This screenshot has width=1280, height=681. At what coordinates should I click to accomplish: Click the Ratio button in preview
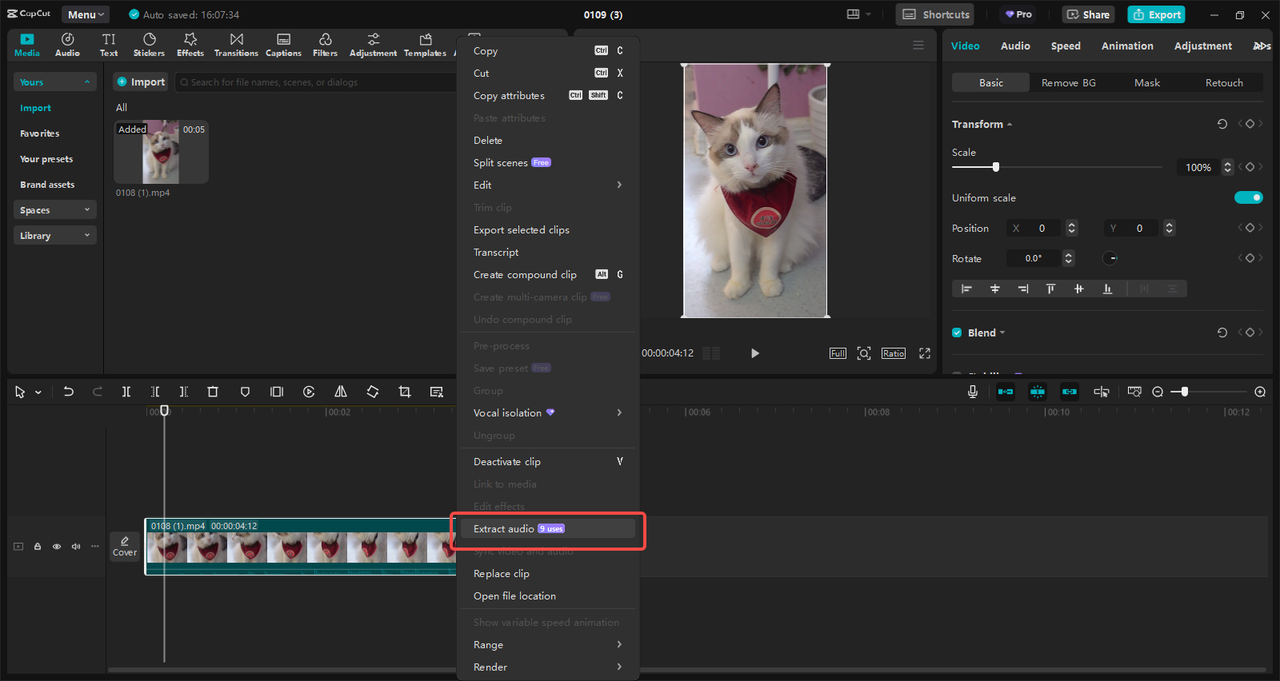click(893, 353)
